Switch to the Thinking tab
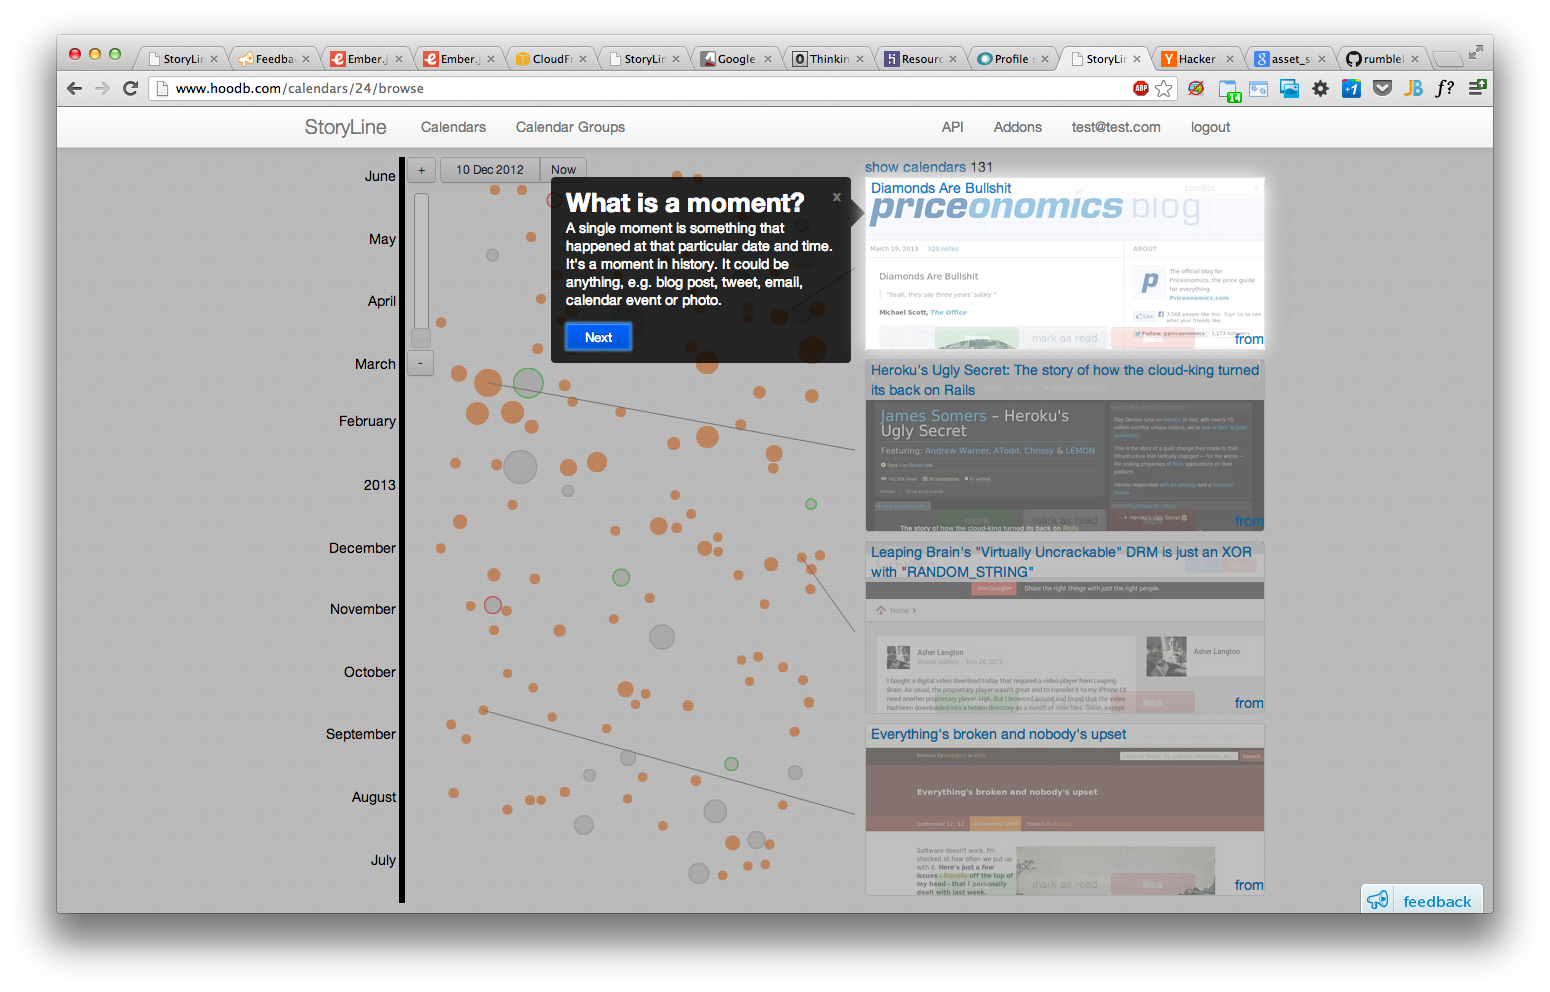The image size is (1550, 992). tap(828, 59)
